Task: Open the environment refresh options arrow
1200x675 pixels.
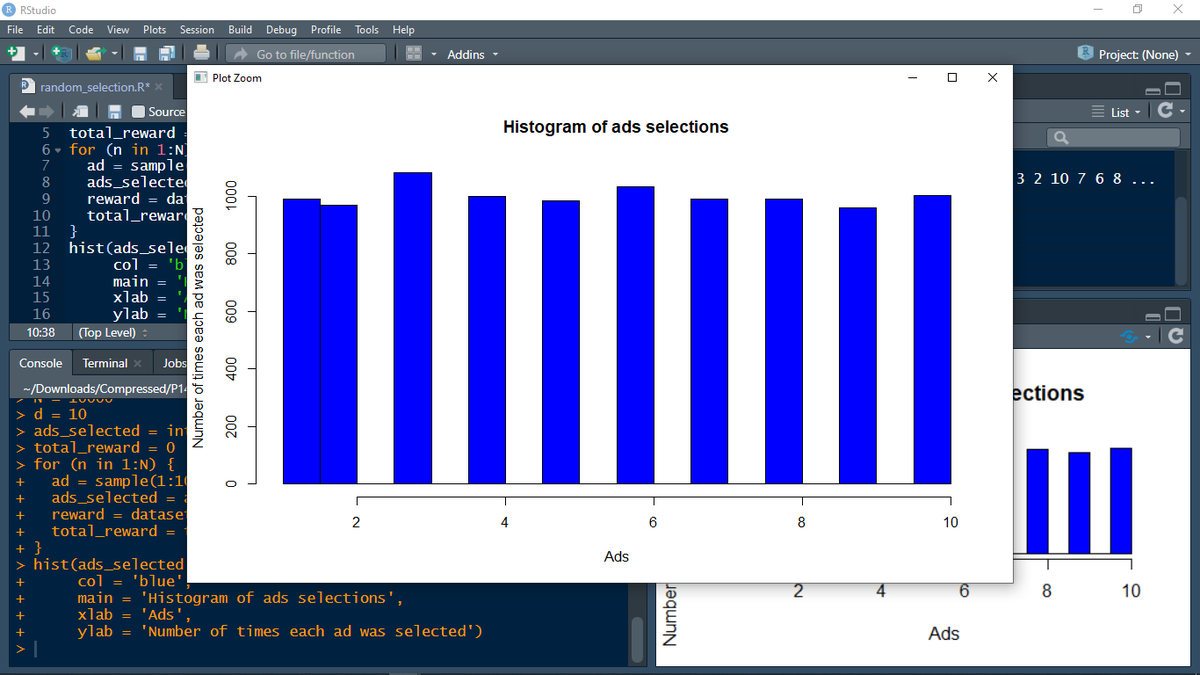Action: tap(1181, 112)
